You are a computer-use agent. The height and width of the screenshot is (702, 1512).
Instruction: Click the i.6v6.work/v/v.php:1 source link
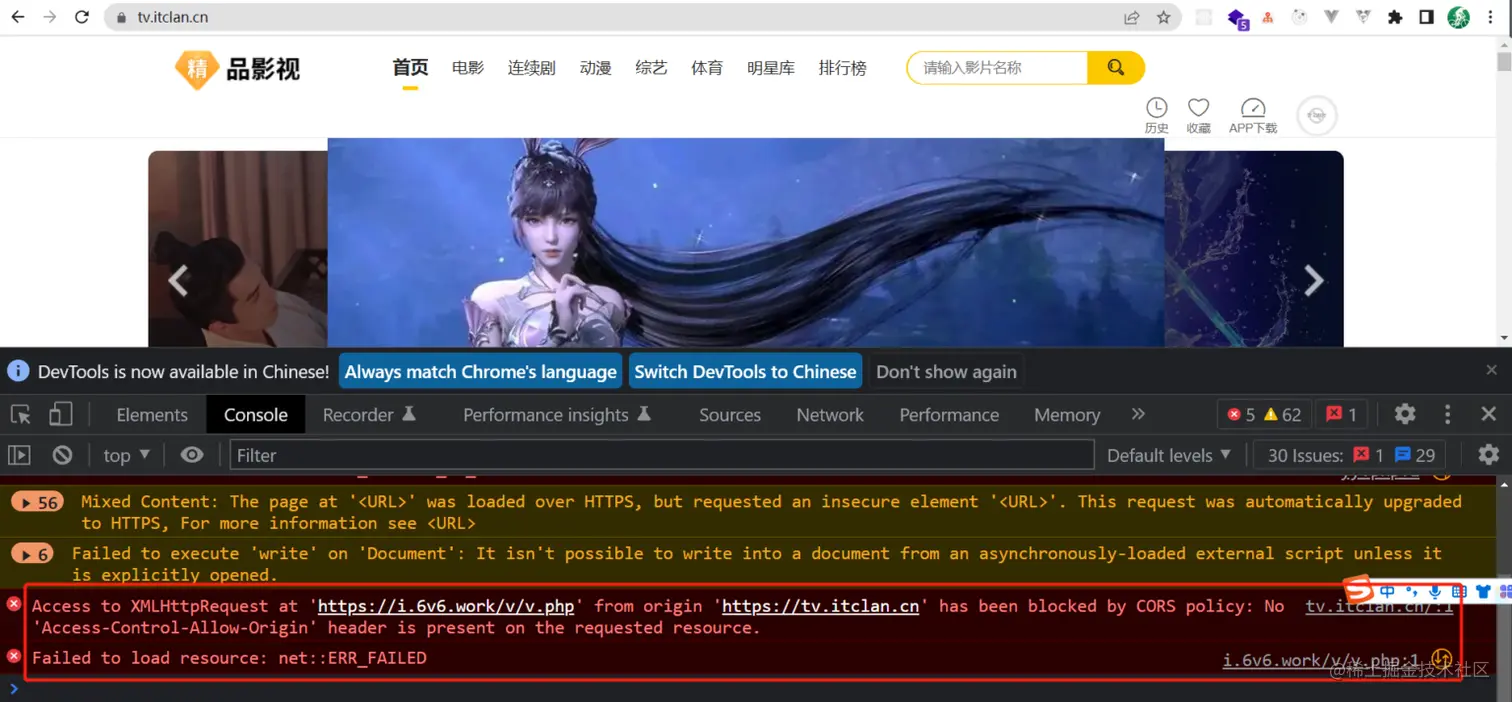click(1321, 660)
